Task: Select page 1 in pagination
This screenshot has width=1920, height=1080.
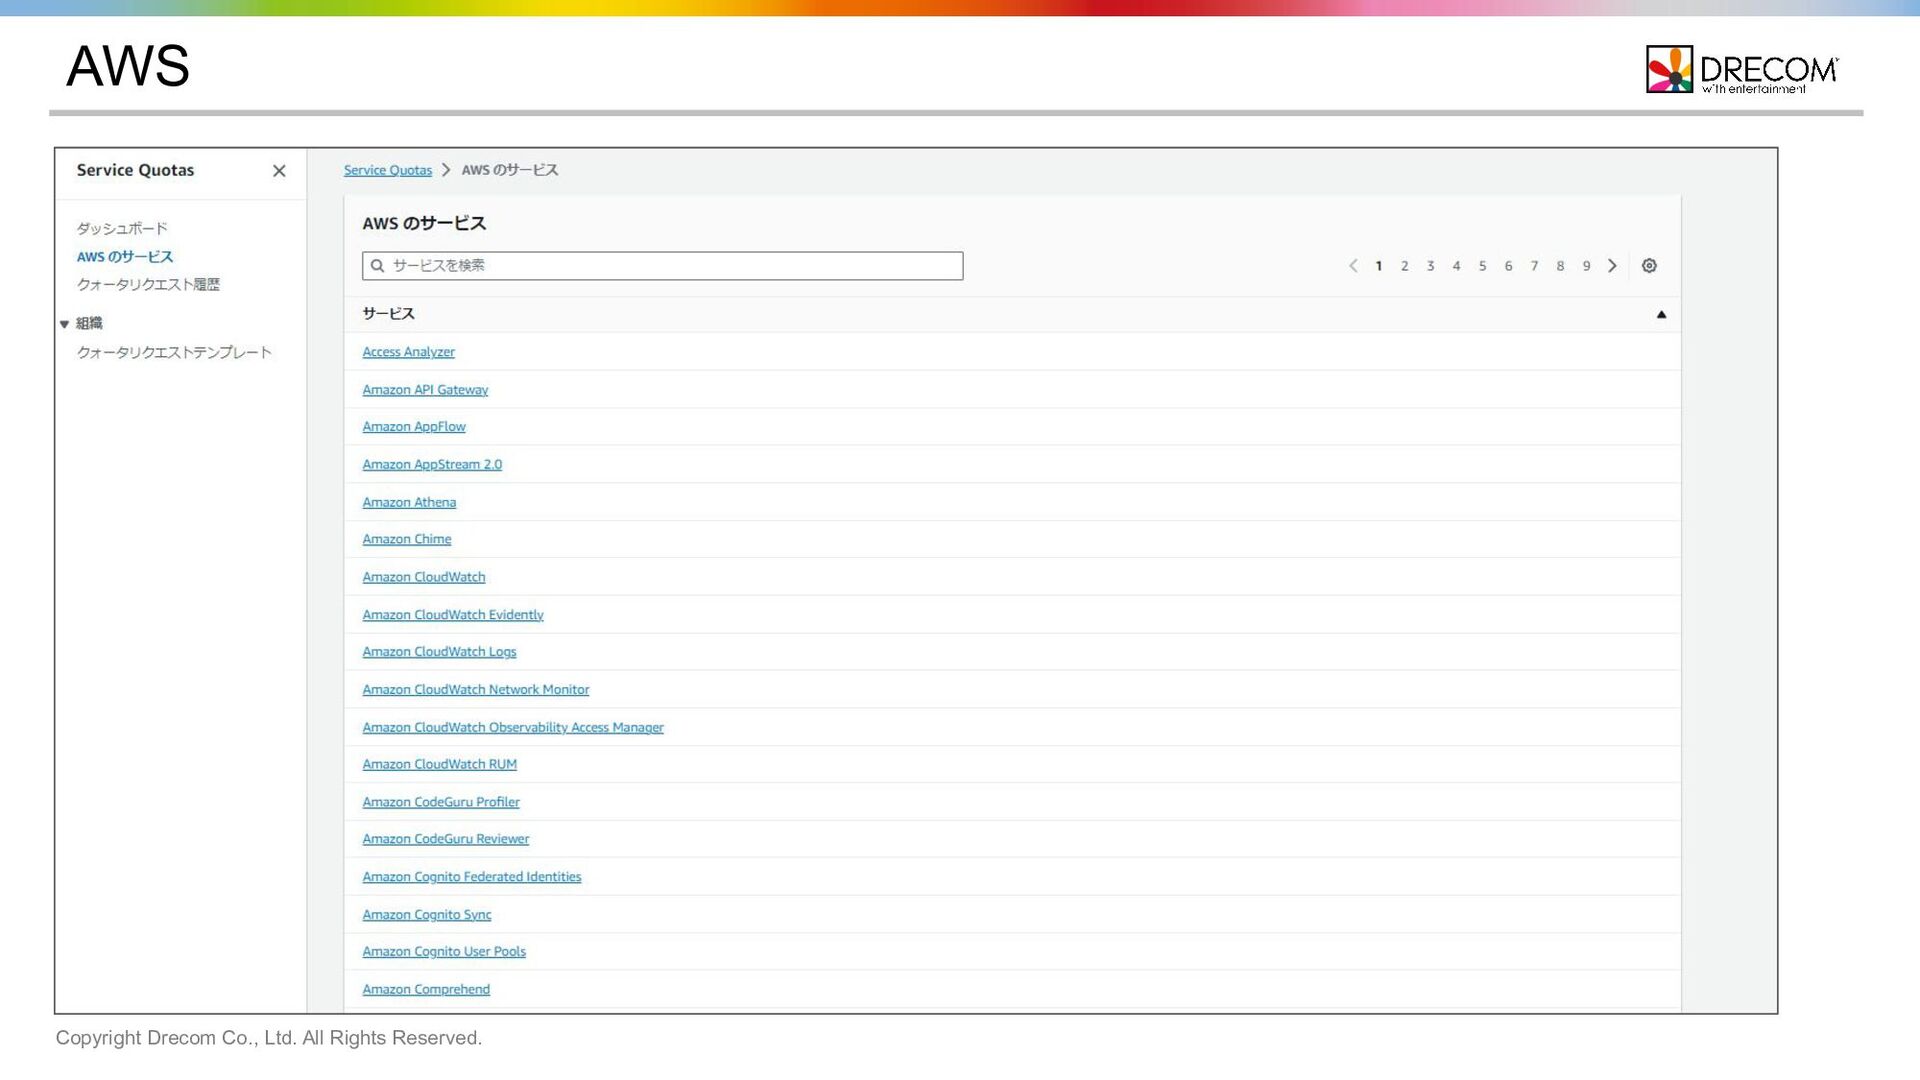Action: pos(1378,266)
